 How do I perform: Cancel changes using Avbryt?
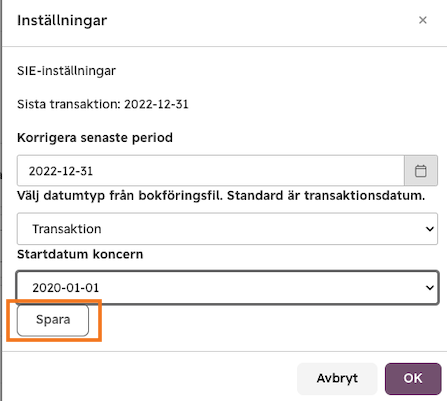pos(337,378)
